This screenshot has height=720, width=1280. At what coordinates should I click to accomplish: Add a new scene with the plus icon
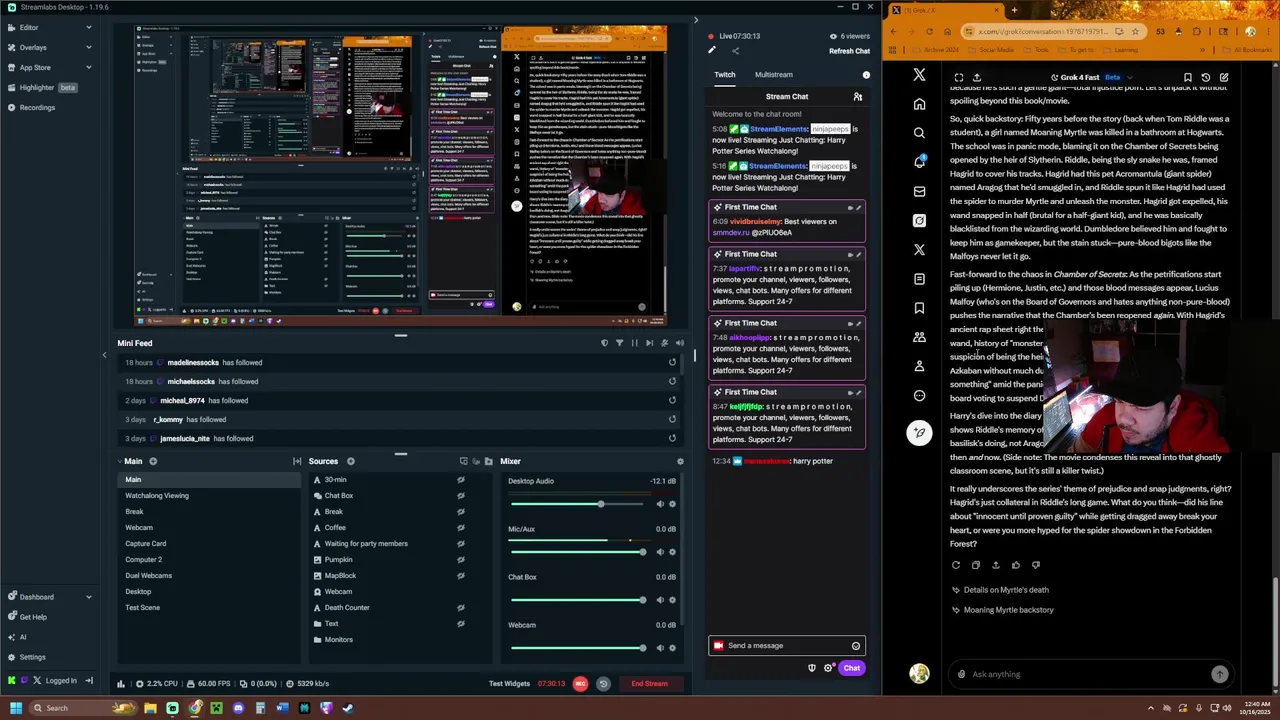point(153,462)
